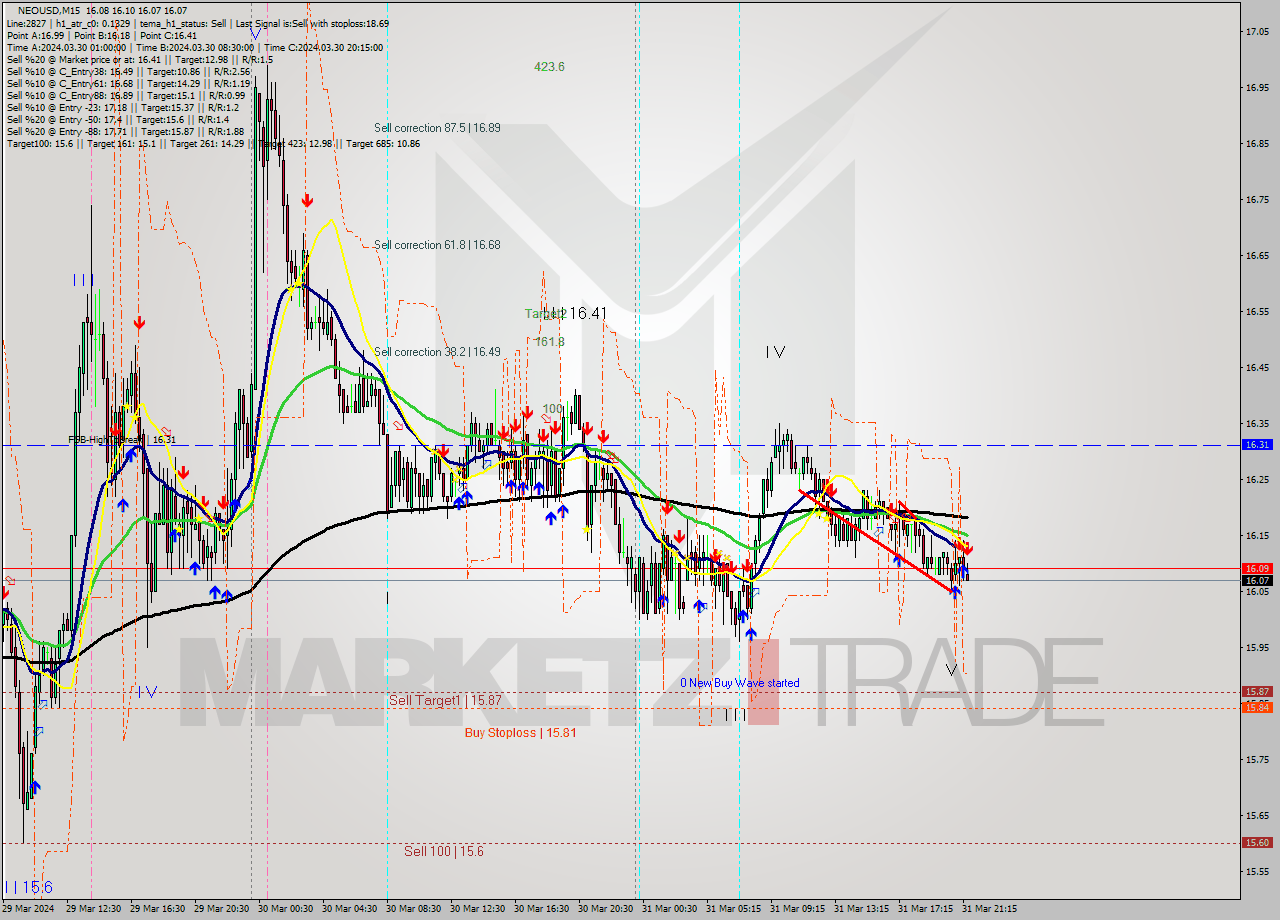Click 'Sell correction 87.5 | 16.89' label

click(437, 128)
